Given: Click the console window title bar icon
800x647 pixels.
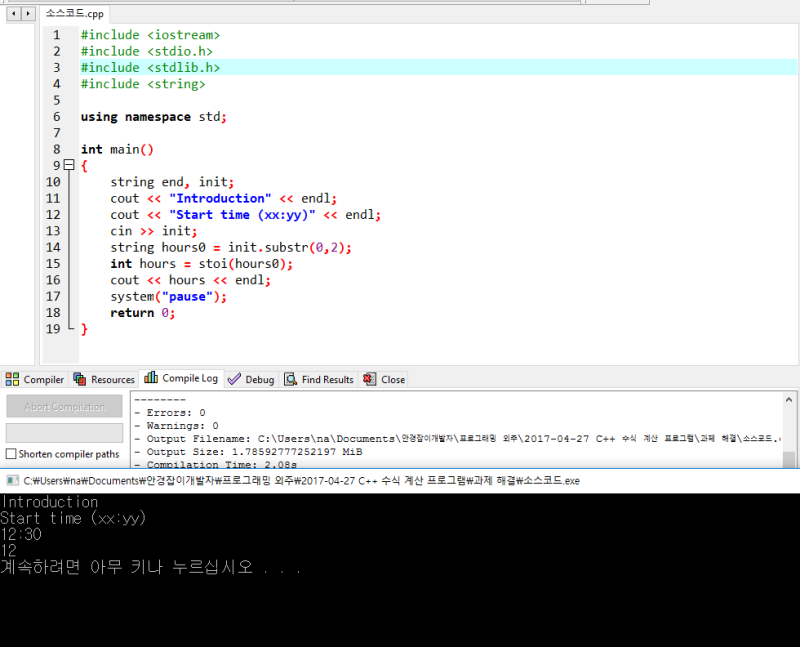Looking at the screenshot, I should [x=13, y=481].
